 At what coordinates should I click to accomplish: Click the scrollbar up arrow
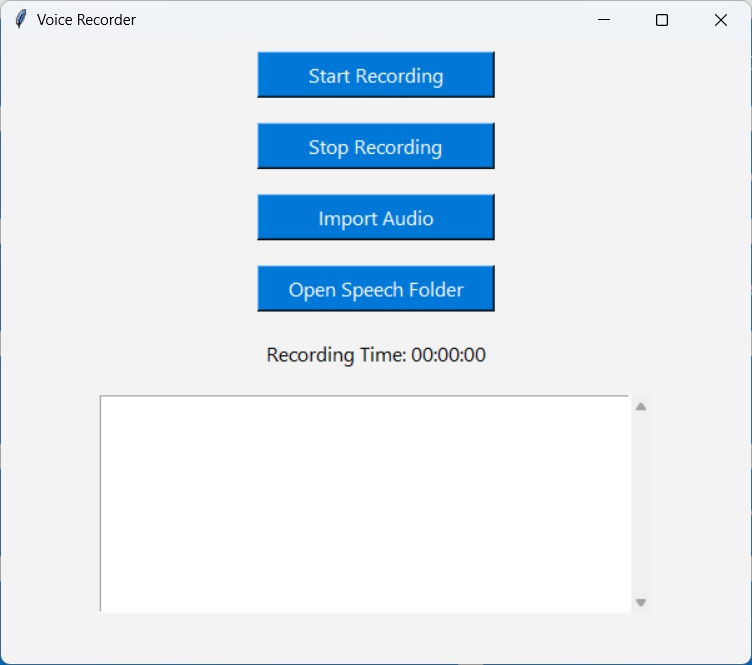pos(641,406)
